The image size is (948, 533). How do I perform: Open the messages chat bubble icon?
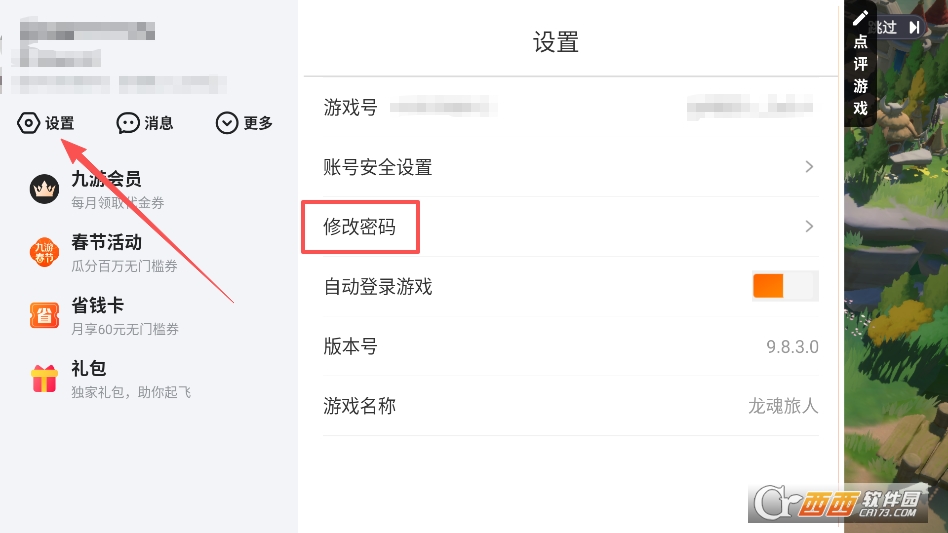point(128,123)
